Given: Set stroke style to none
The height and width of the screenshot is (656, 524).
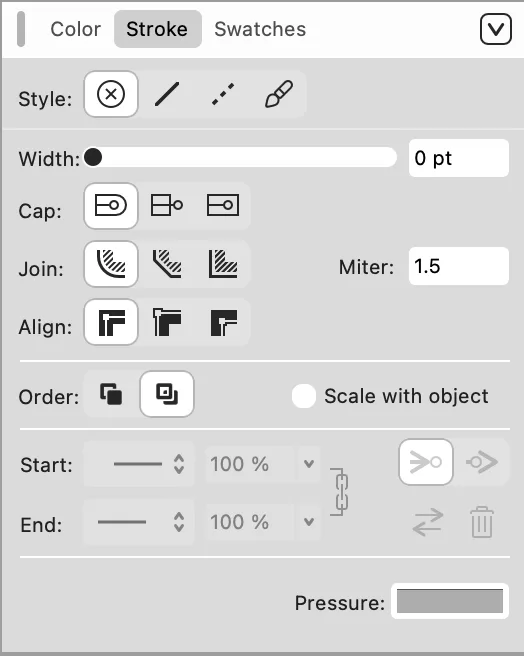Looking at the screenshot, I should pyautogui.click(x=111, y=94).
